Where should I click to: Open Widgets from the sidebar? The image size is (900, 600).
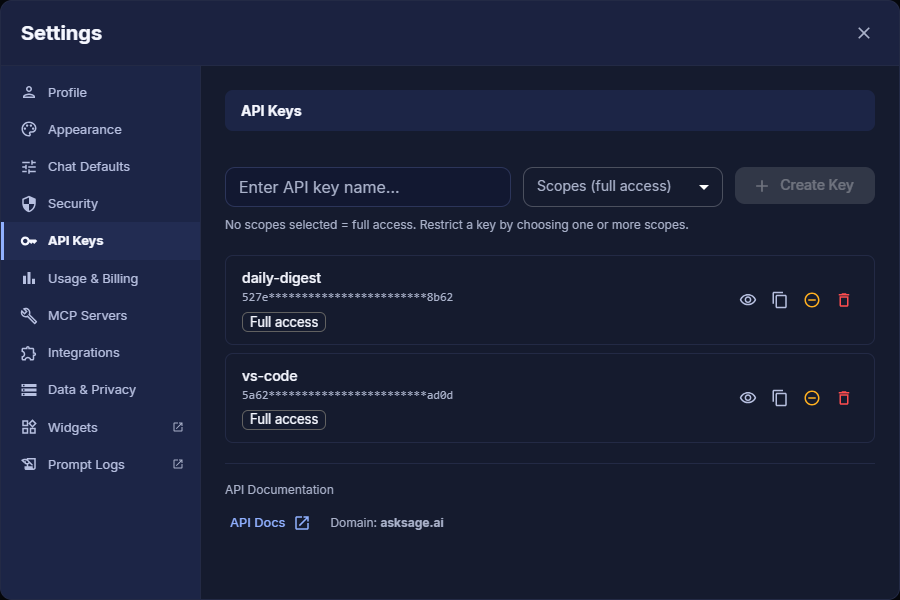click(100, 427)
